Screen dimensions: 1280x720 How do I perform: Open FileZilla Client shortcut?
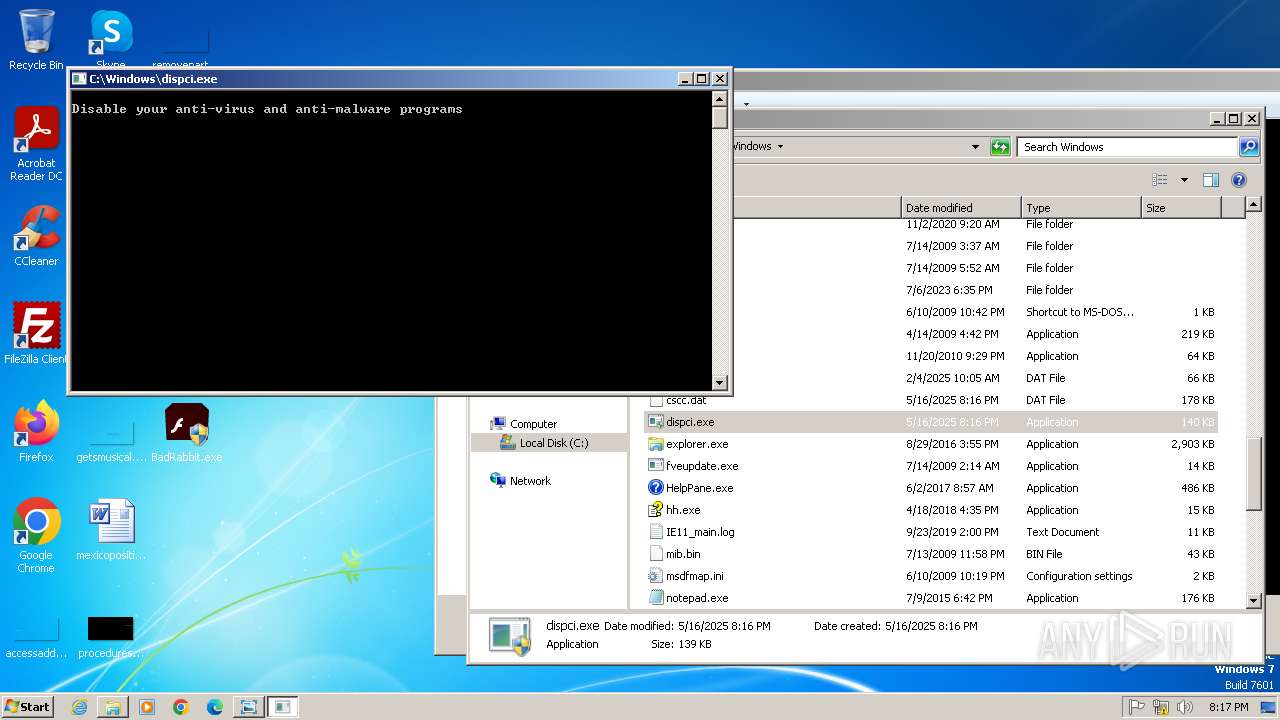36,334
